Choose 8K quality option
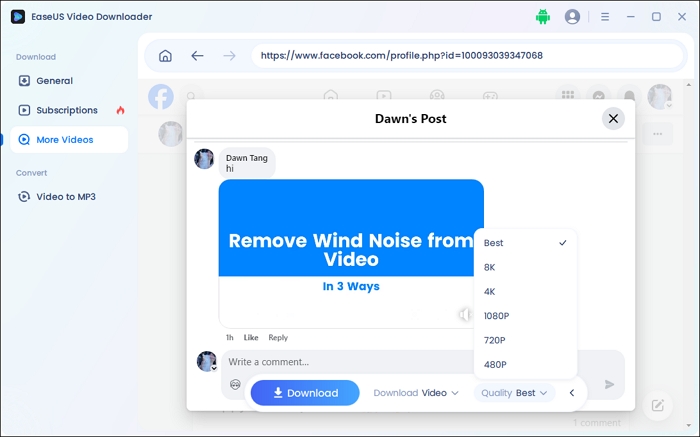 coord(525,267)
